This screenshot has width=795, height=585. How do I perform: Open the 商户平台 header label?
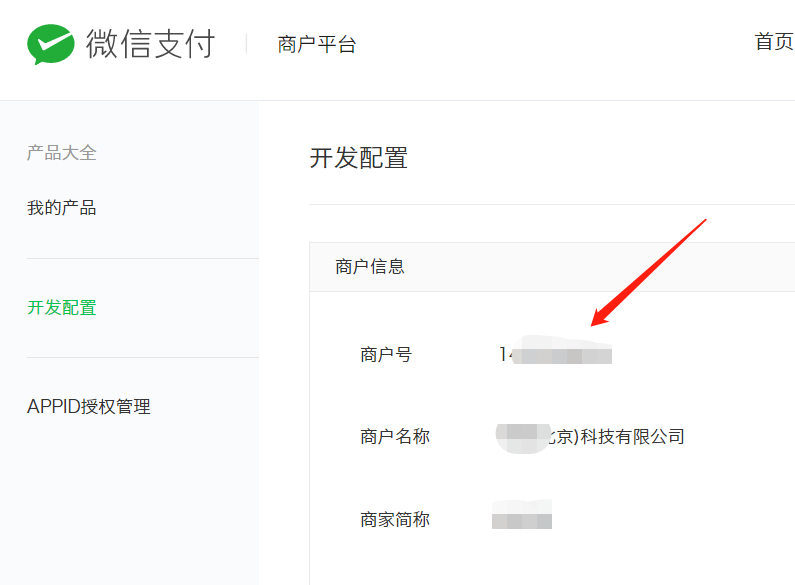[317, 45]
